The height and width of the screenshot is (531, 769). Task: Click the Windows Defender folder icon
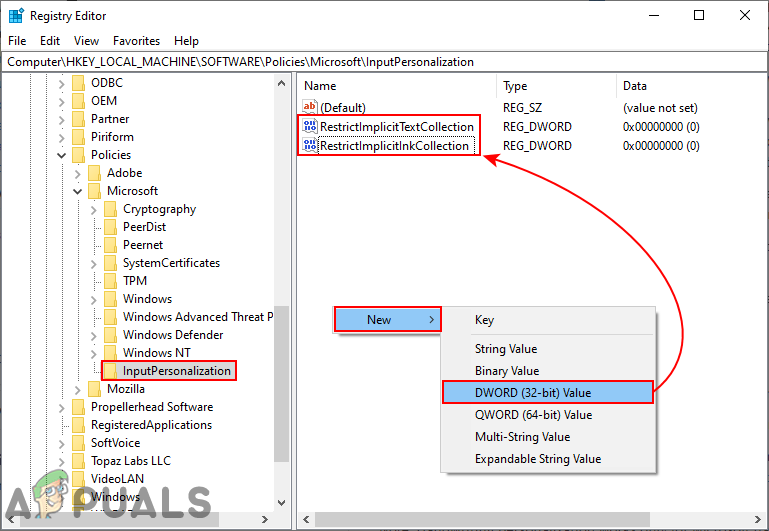[x=110, y=335]
